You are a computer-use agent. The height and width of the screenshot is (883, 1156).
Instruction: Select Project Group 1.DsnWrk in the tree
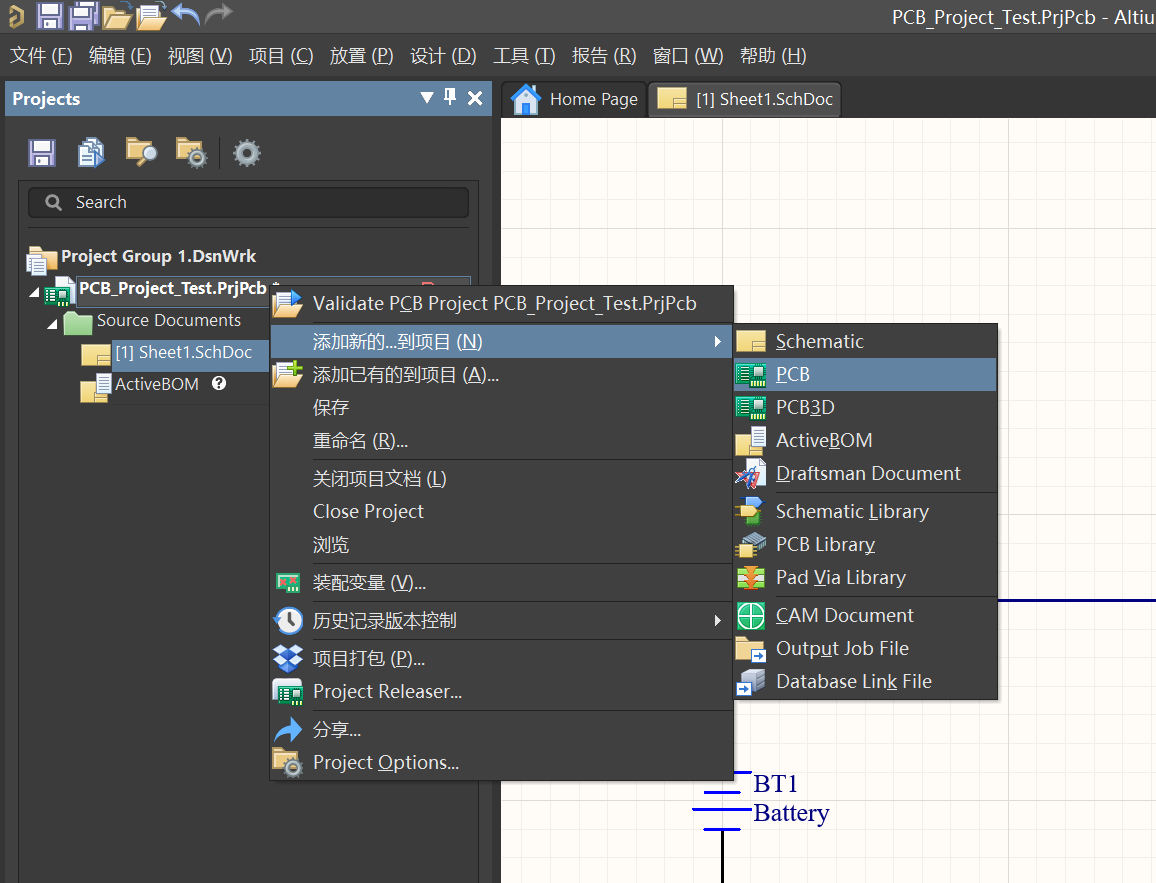point(158,256)
